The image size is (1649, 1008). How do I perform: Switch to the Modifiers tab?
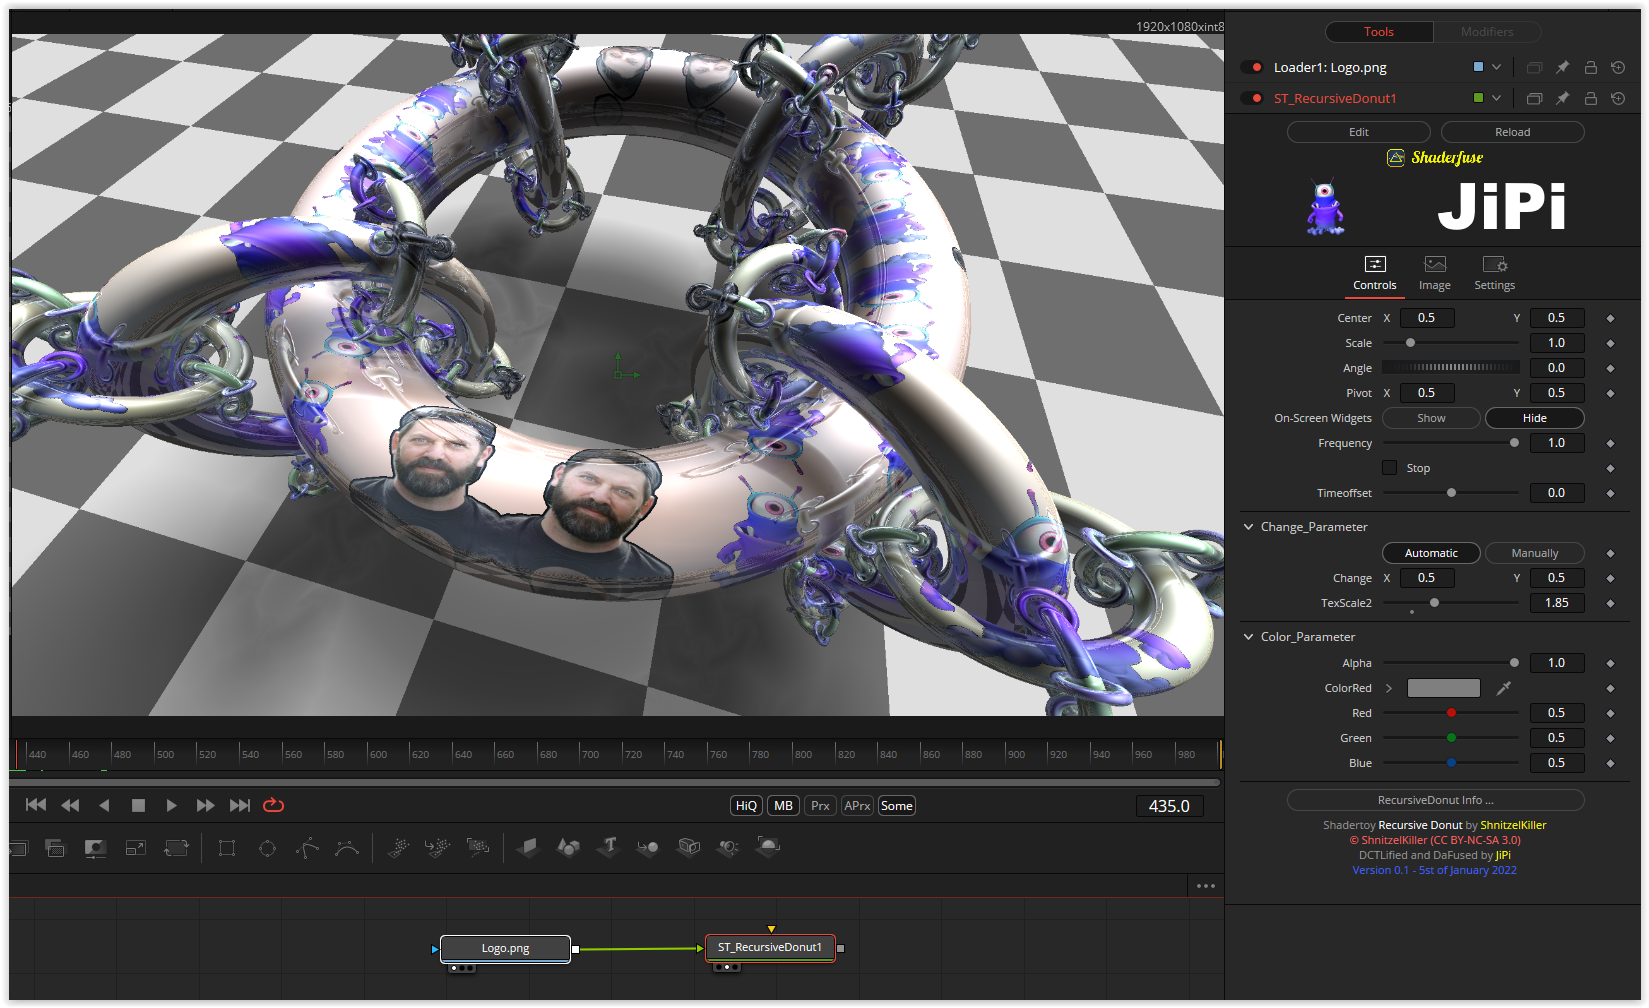click(1487, 32)
